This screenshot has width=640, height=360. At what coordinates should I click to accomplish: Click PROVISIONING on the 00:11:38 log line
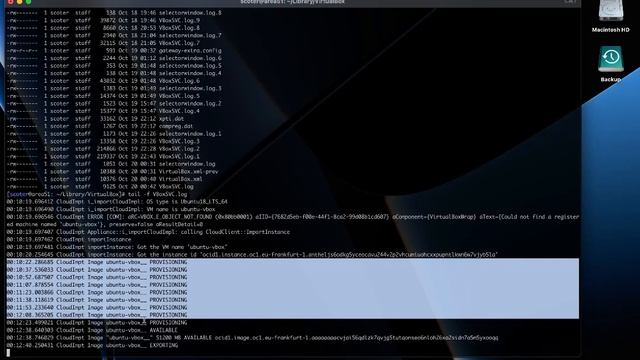pos(168,300)
